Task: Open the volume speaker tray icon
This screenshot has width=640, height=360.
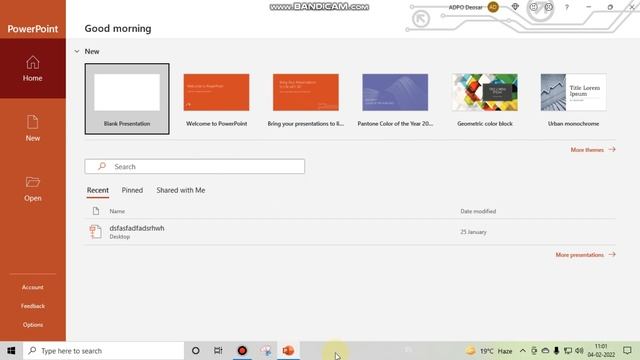Action: click(579, 351)
